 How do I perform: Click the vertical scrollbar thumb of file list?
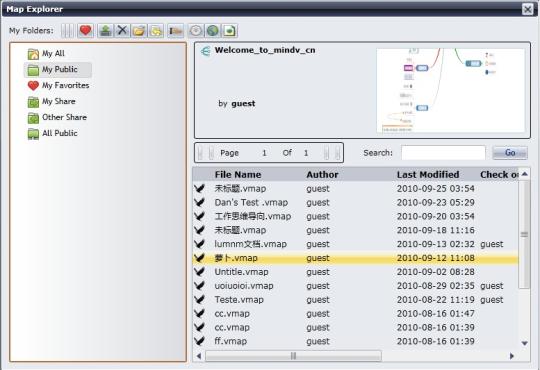pyautogui.click(x=524, y=234)
